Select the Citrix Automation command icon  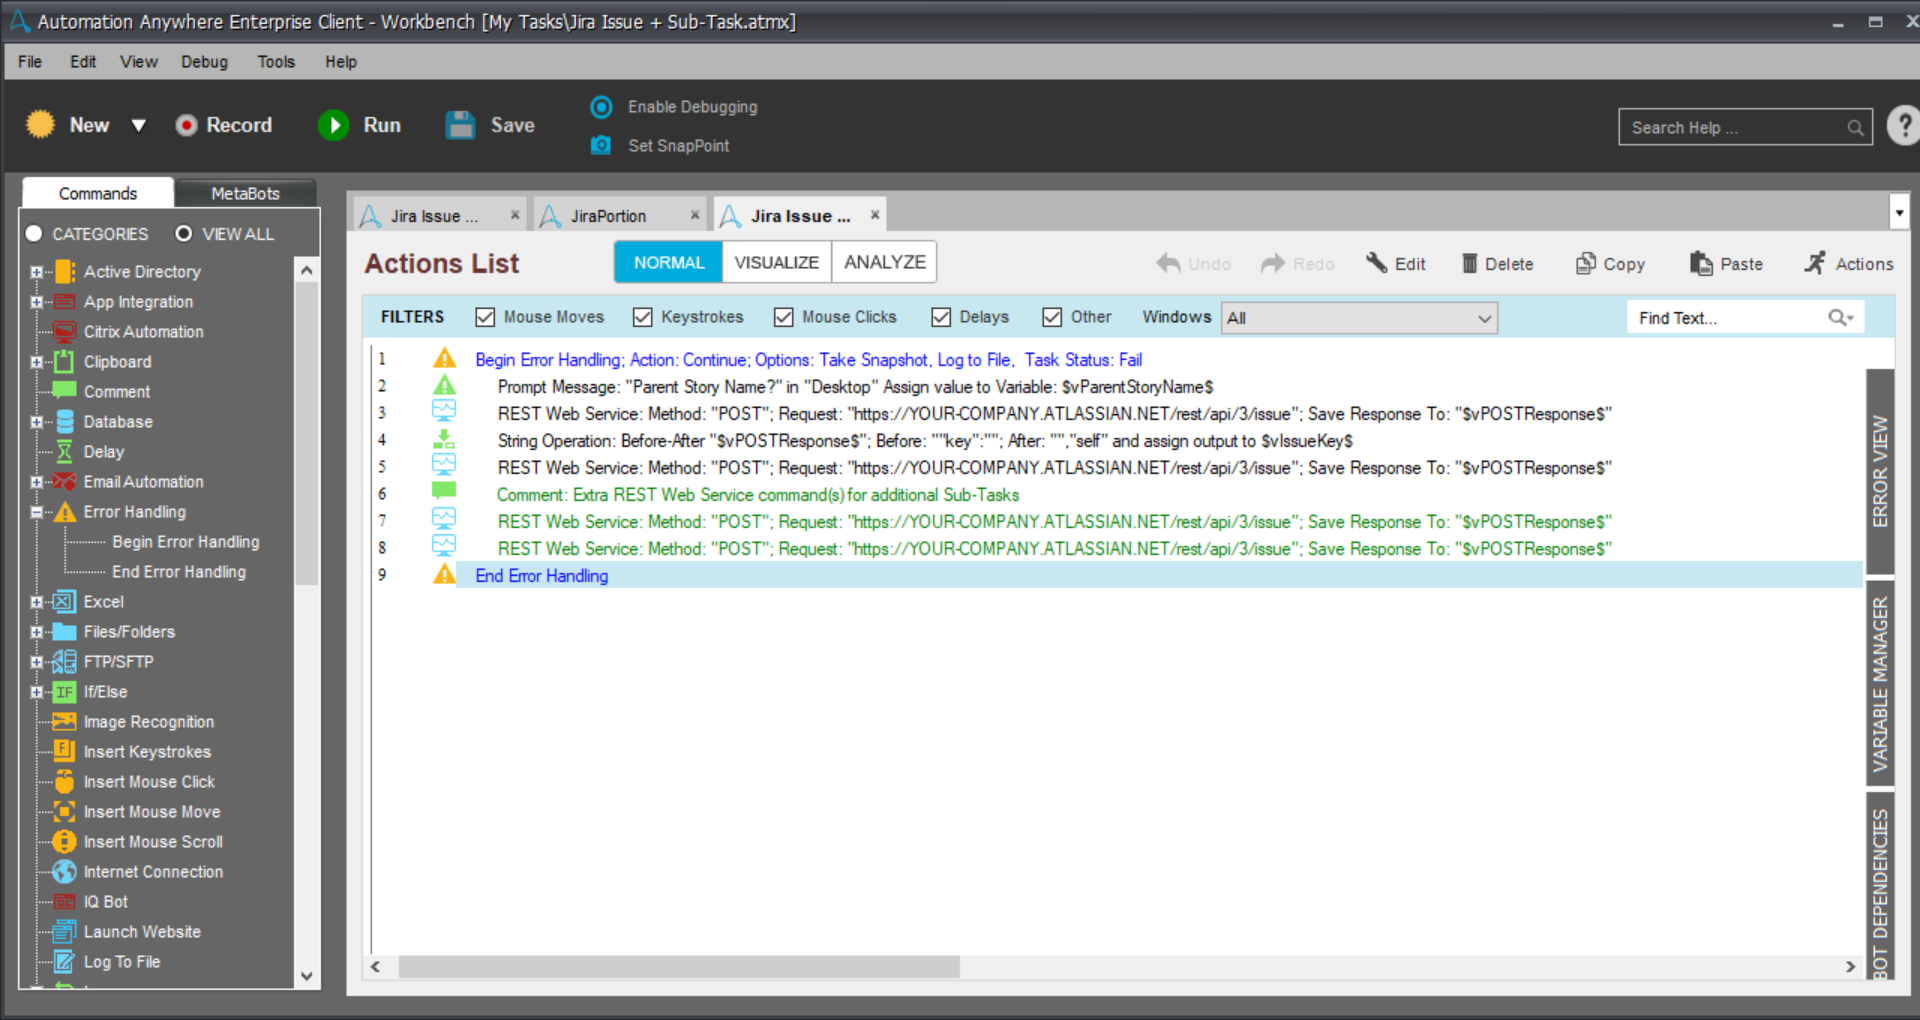[x=64, y=332]
